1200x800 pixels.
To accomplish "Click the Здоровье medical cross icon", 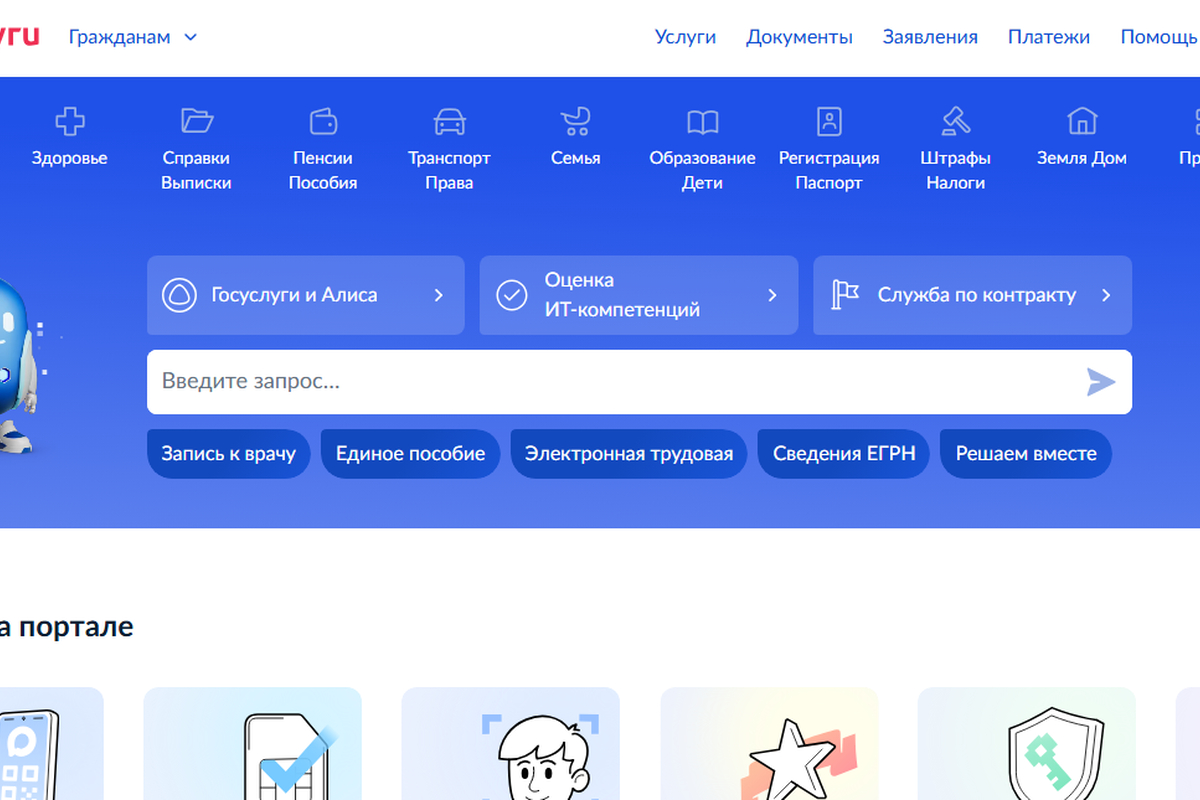I will pyautogui.click(x=69, y=122).
